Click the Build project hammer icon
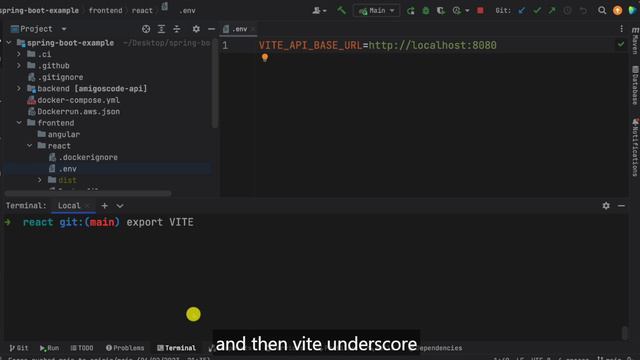The image size is (640, 360). [x=341, y=10]
